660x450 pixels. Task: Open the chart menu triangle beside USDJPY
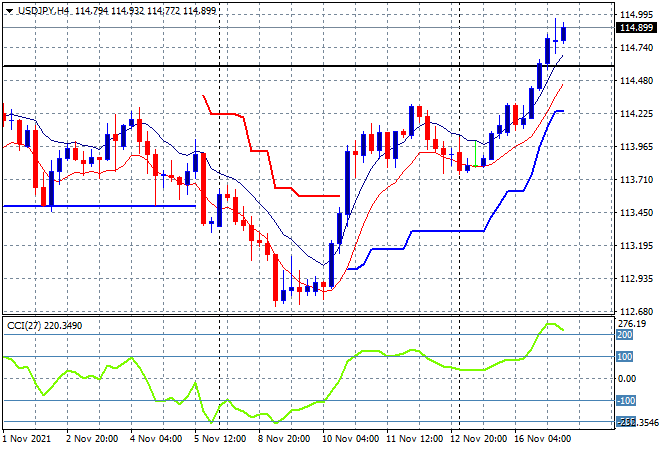[x=9, y=11]
